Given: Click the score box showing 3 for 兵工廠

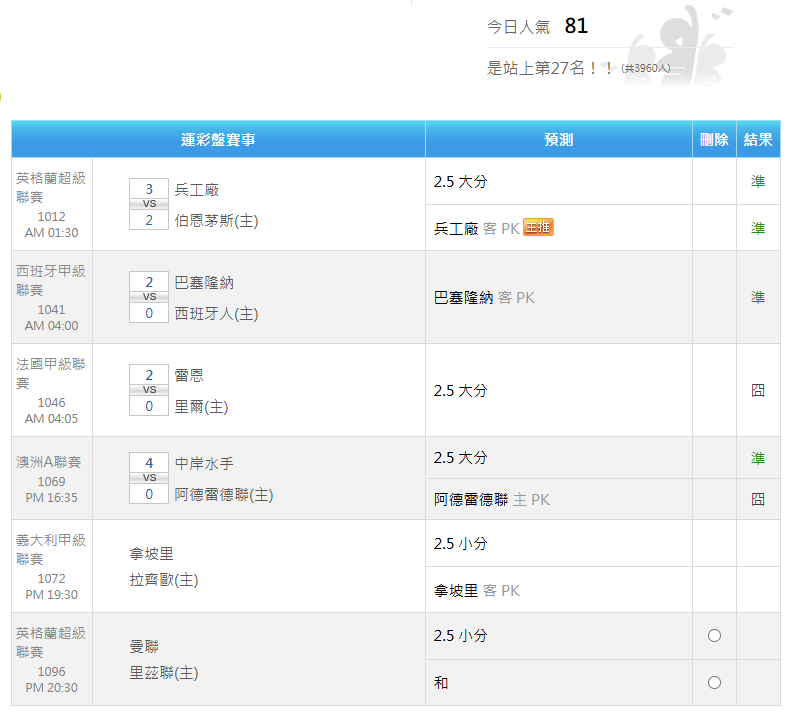Looking at the screenshot, I should 149,189.
